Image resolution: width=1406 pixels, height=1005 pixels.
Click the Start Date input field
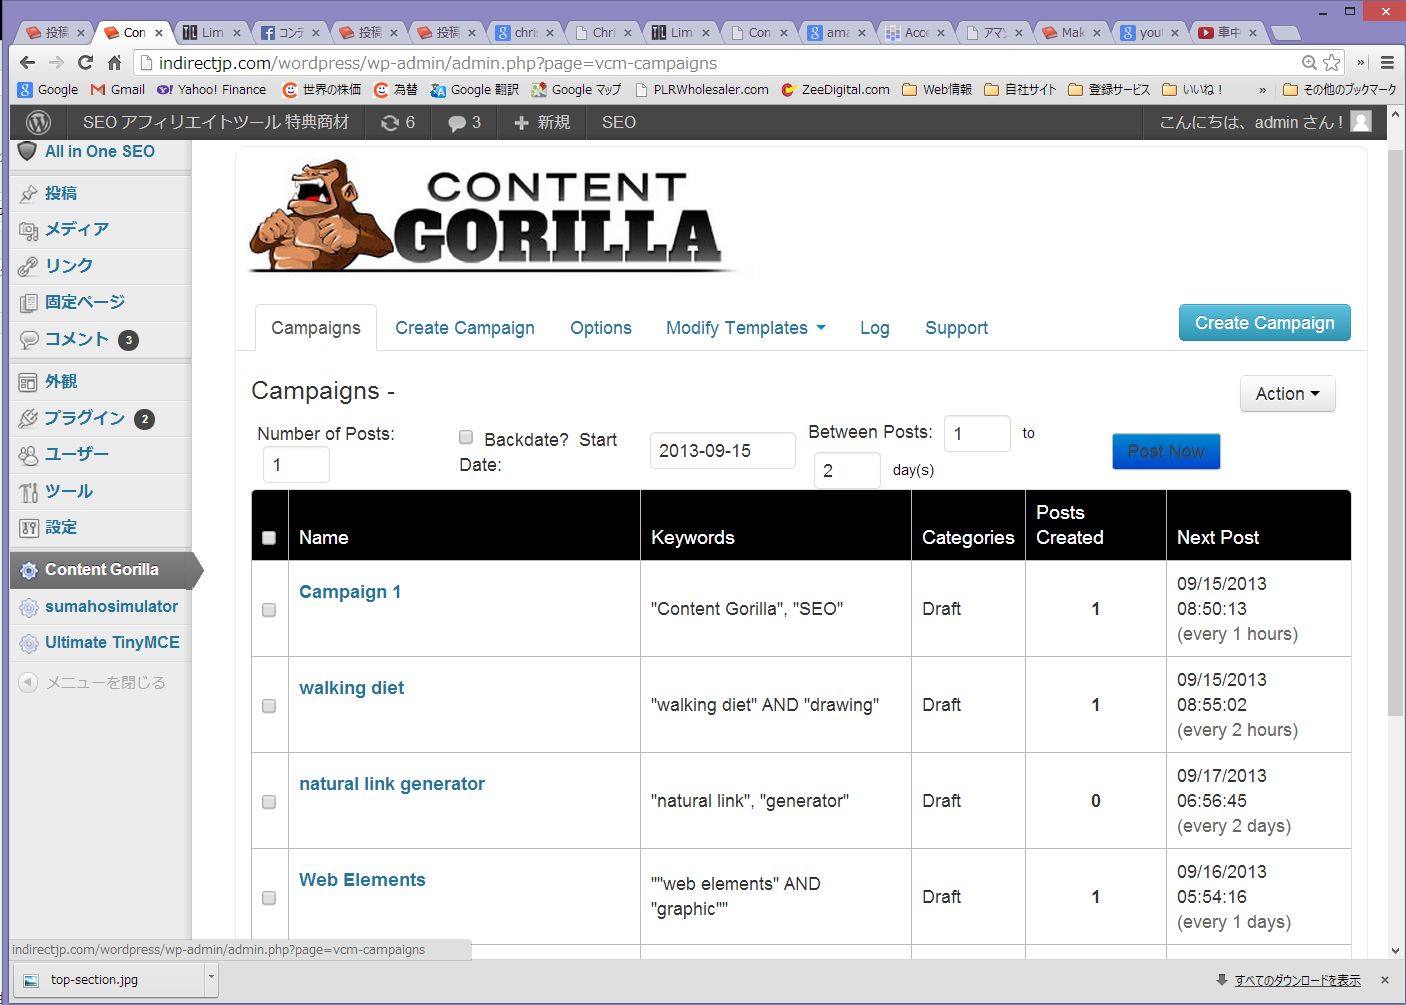722,451
